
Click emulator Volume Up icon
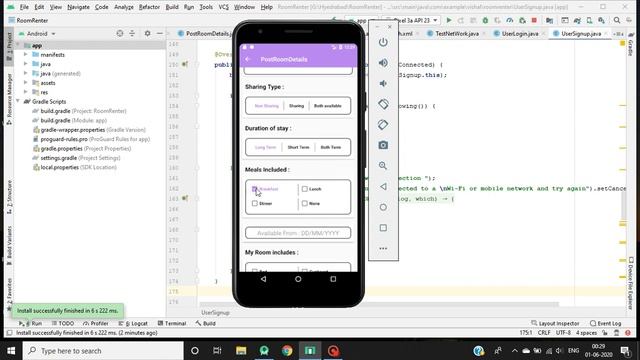(x=383, y=63)
